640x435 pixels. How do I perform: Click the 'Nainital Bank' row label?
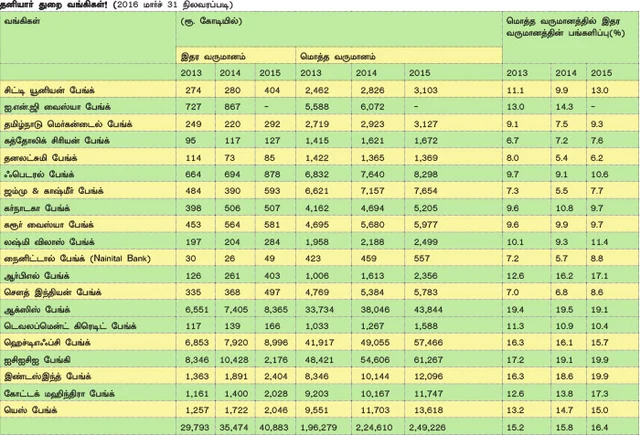(77, 259)
